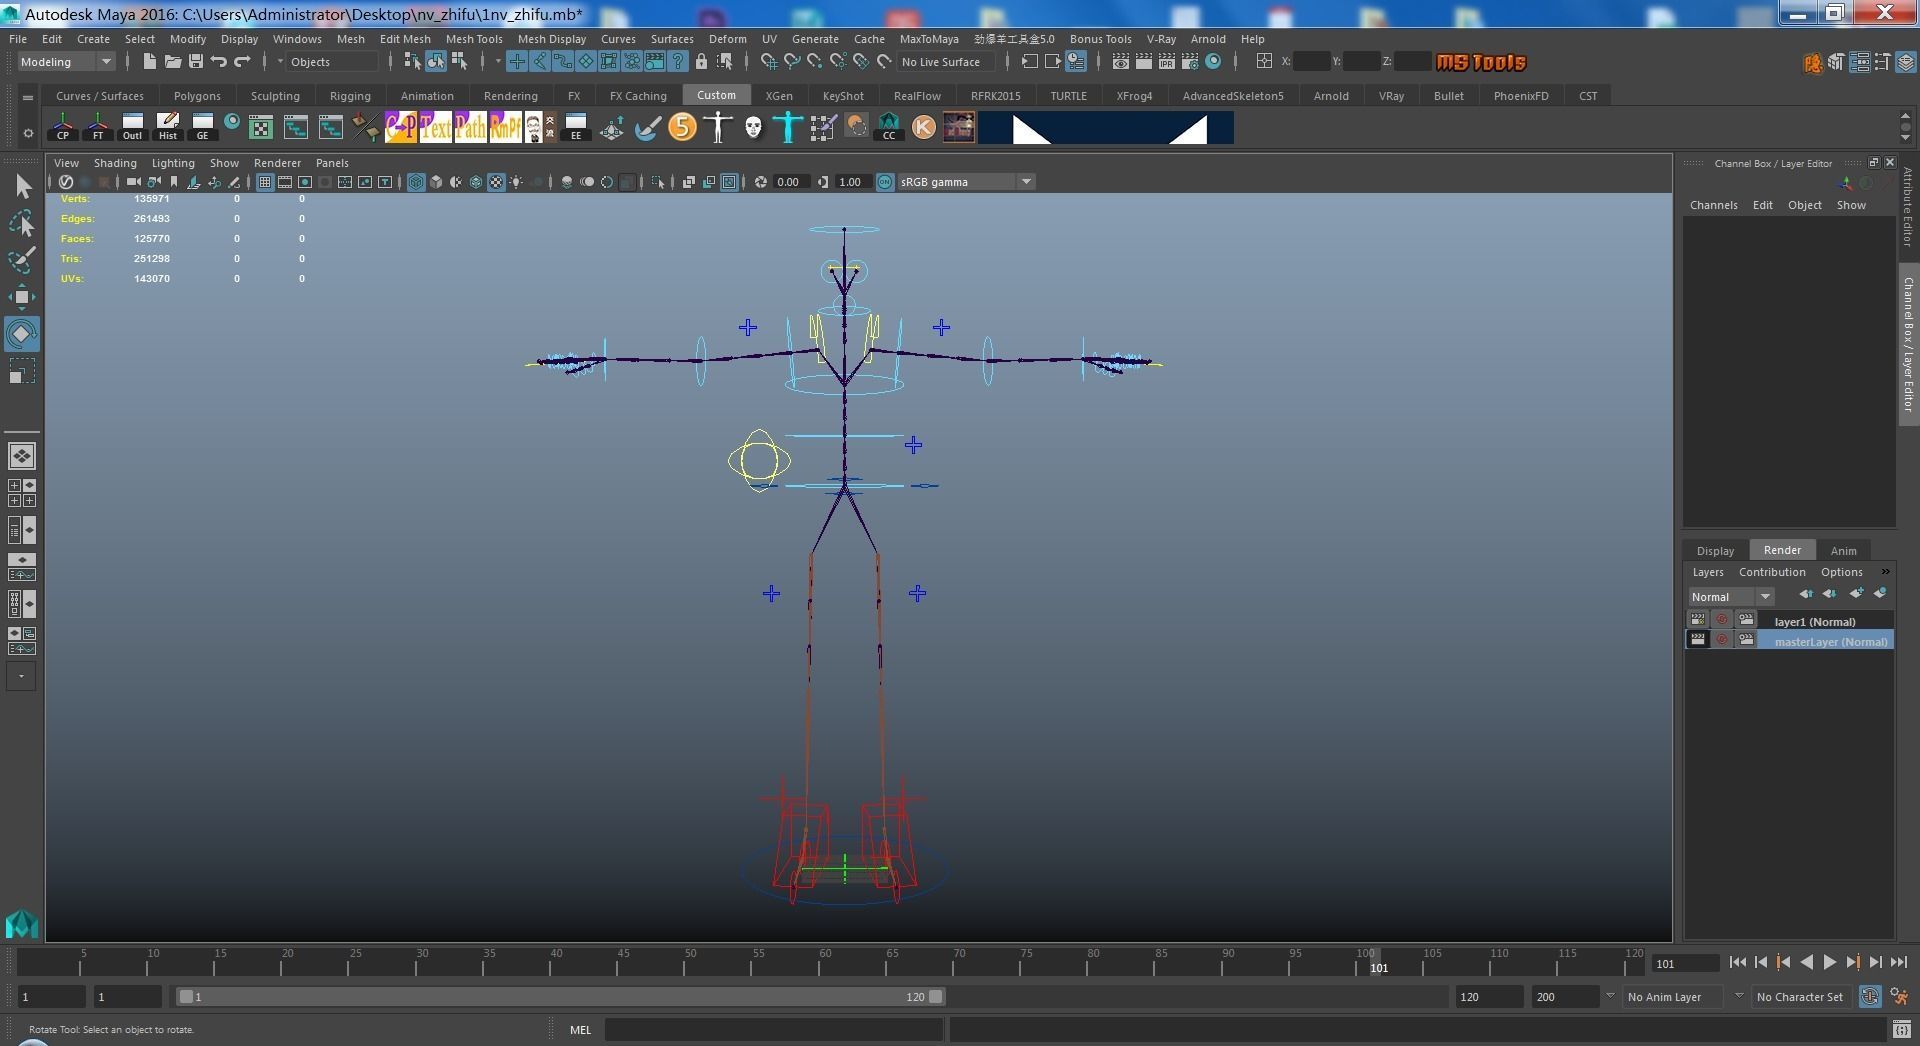Image resolution: width=1920 pixels, height=1046 pixels.
Task: Open the Channels menu in Channel Box
Action: [1713, 205]
